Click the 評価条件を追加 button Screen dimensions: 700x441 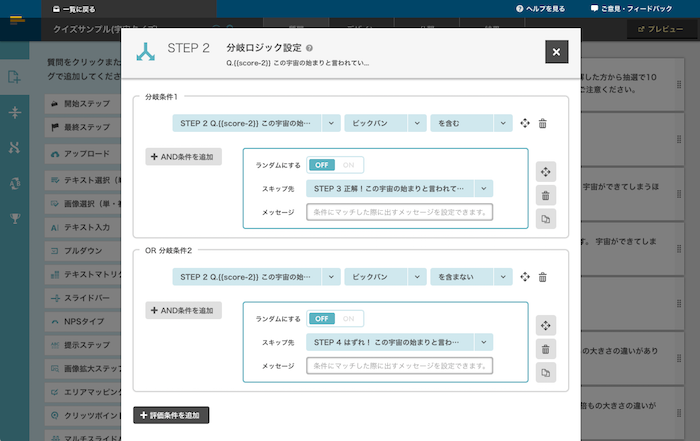click(x=171, y=414)
